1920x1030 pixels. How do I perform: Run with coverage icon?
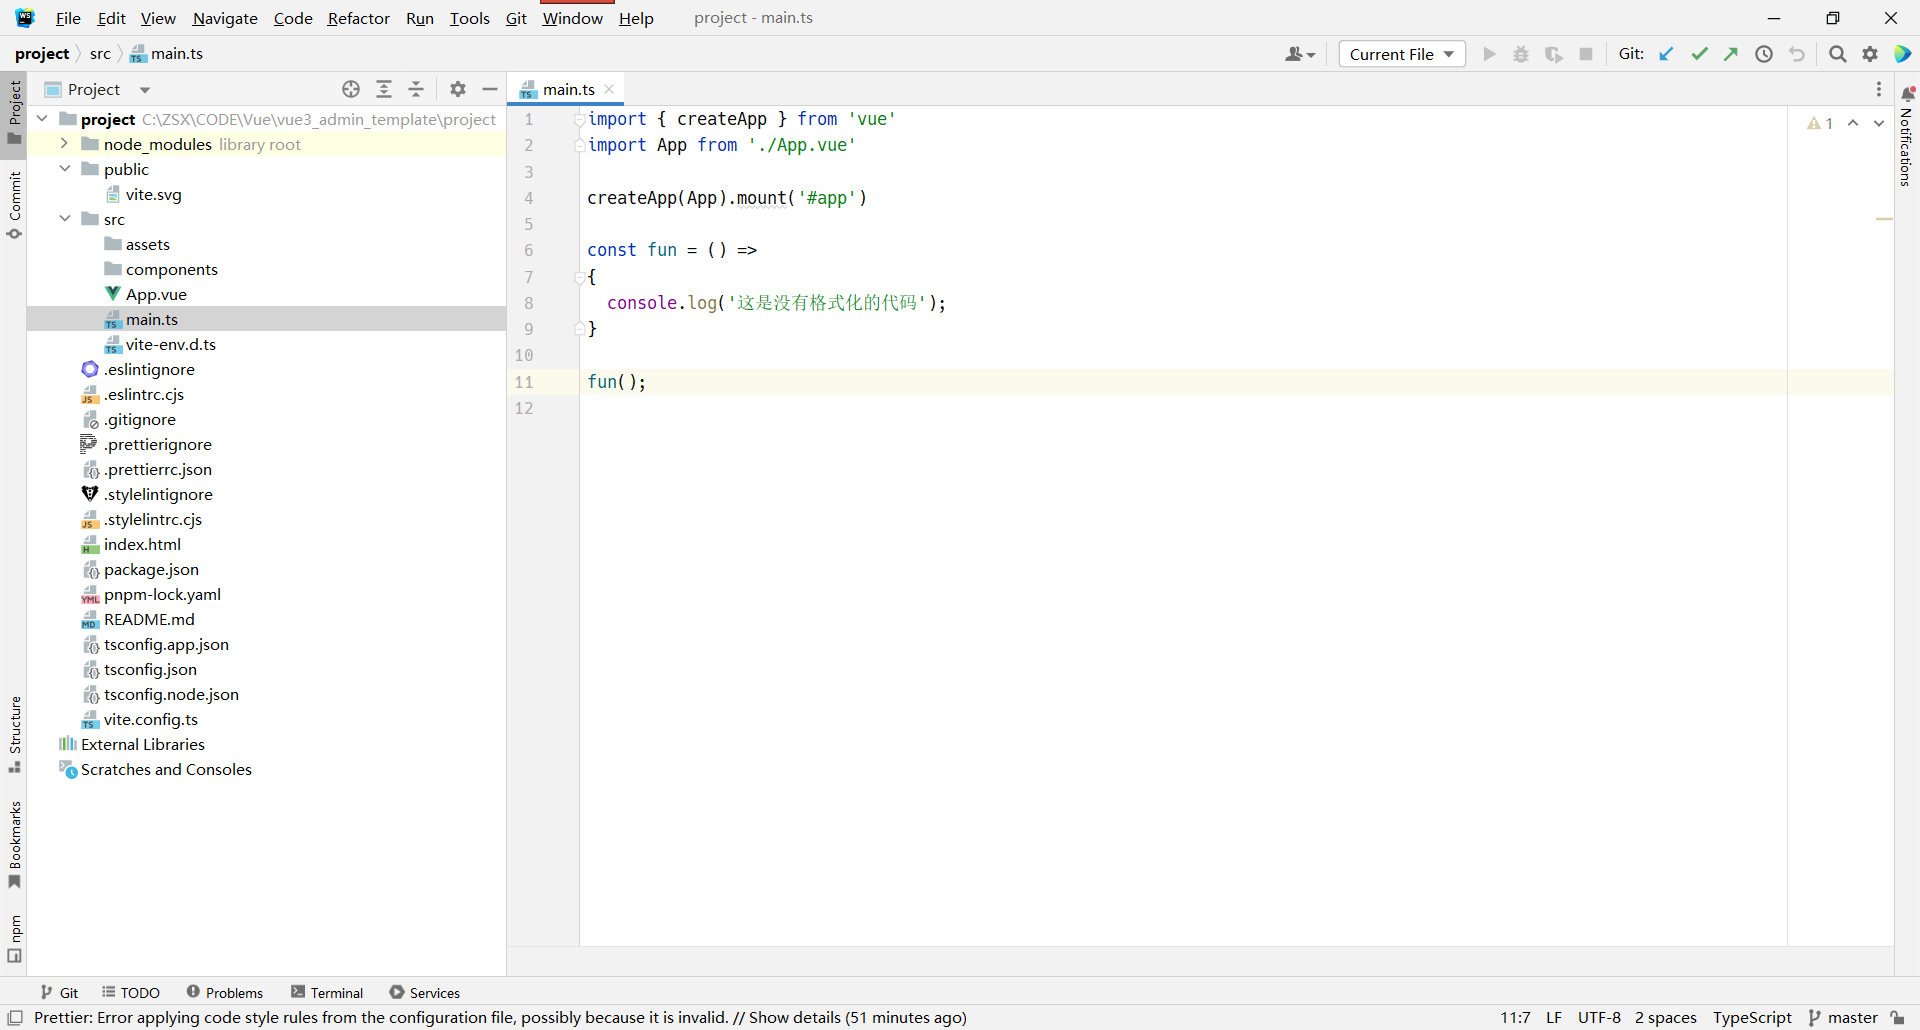click(1553, 54)
